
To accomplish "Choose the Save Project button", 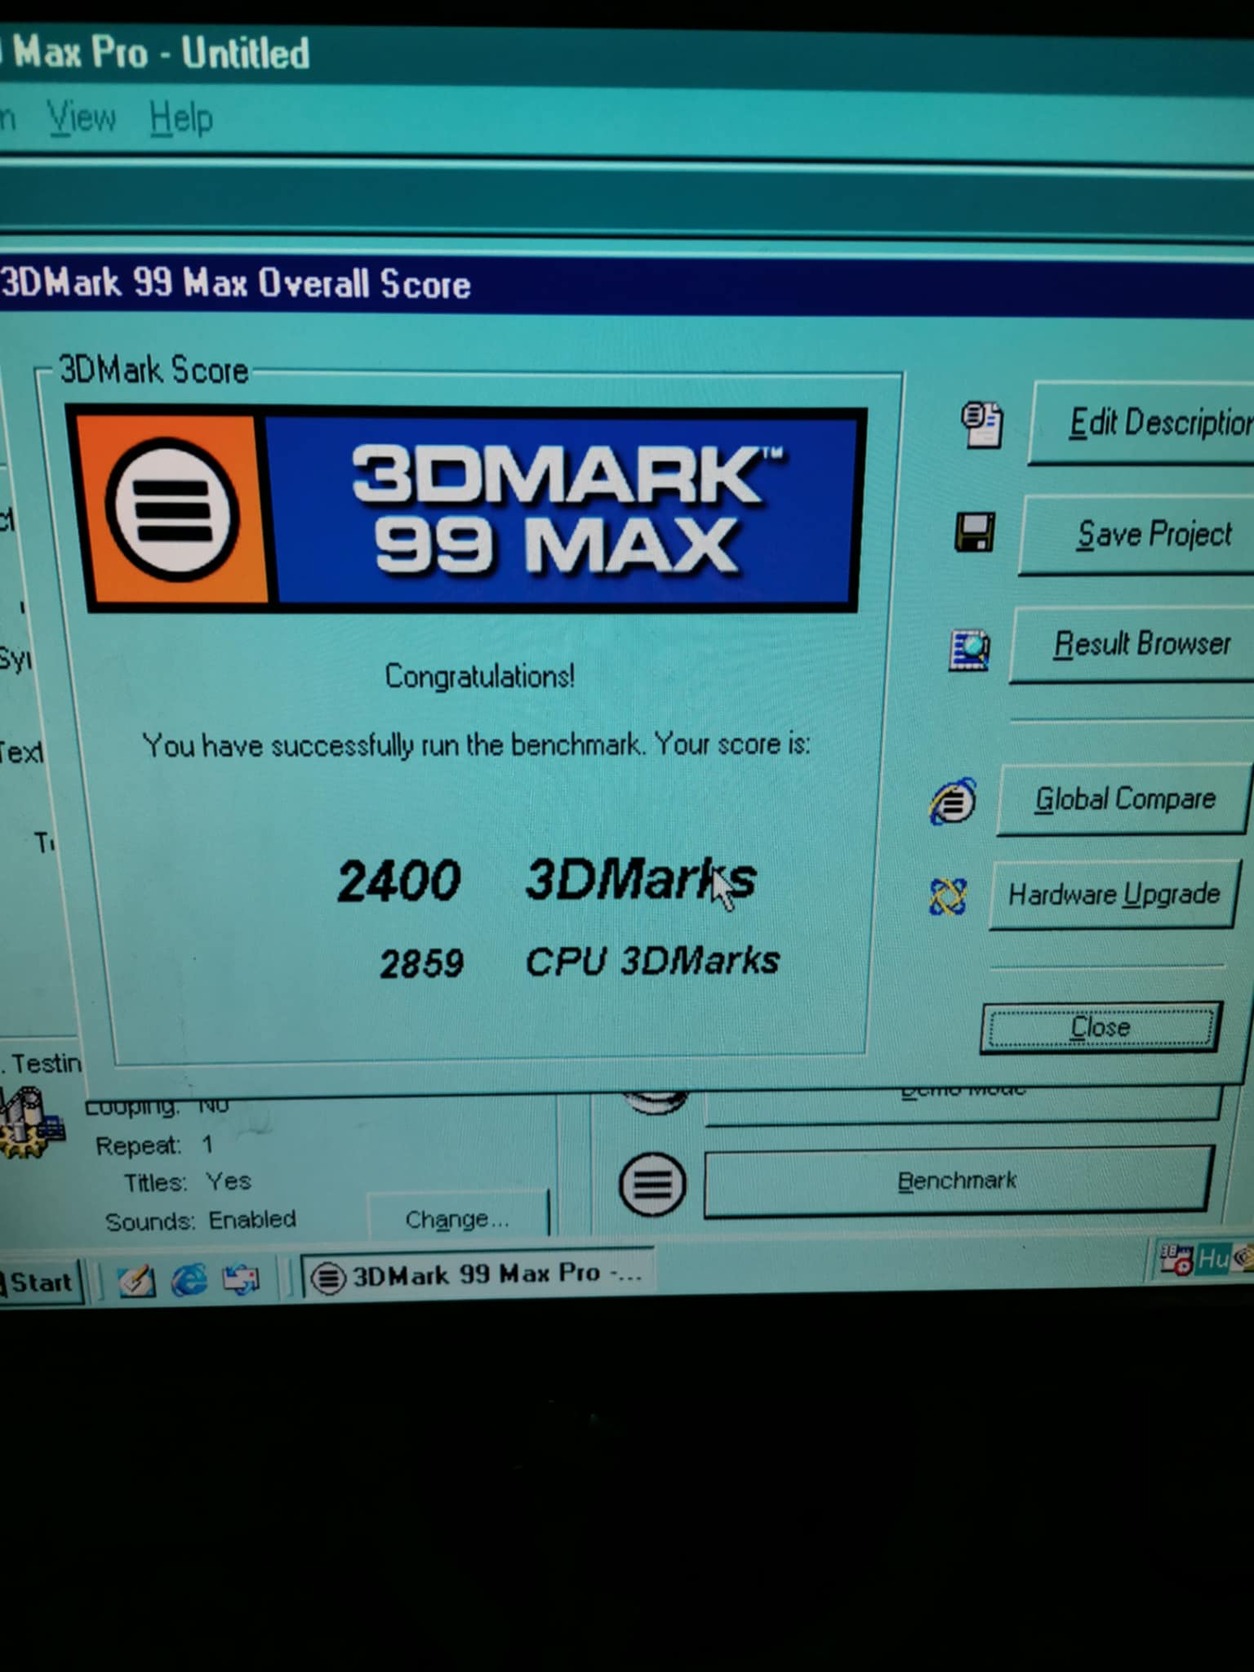I will (x=1138, y=534).
